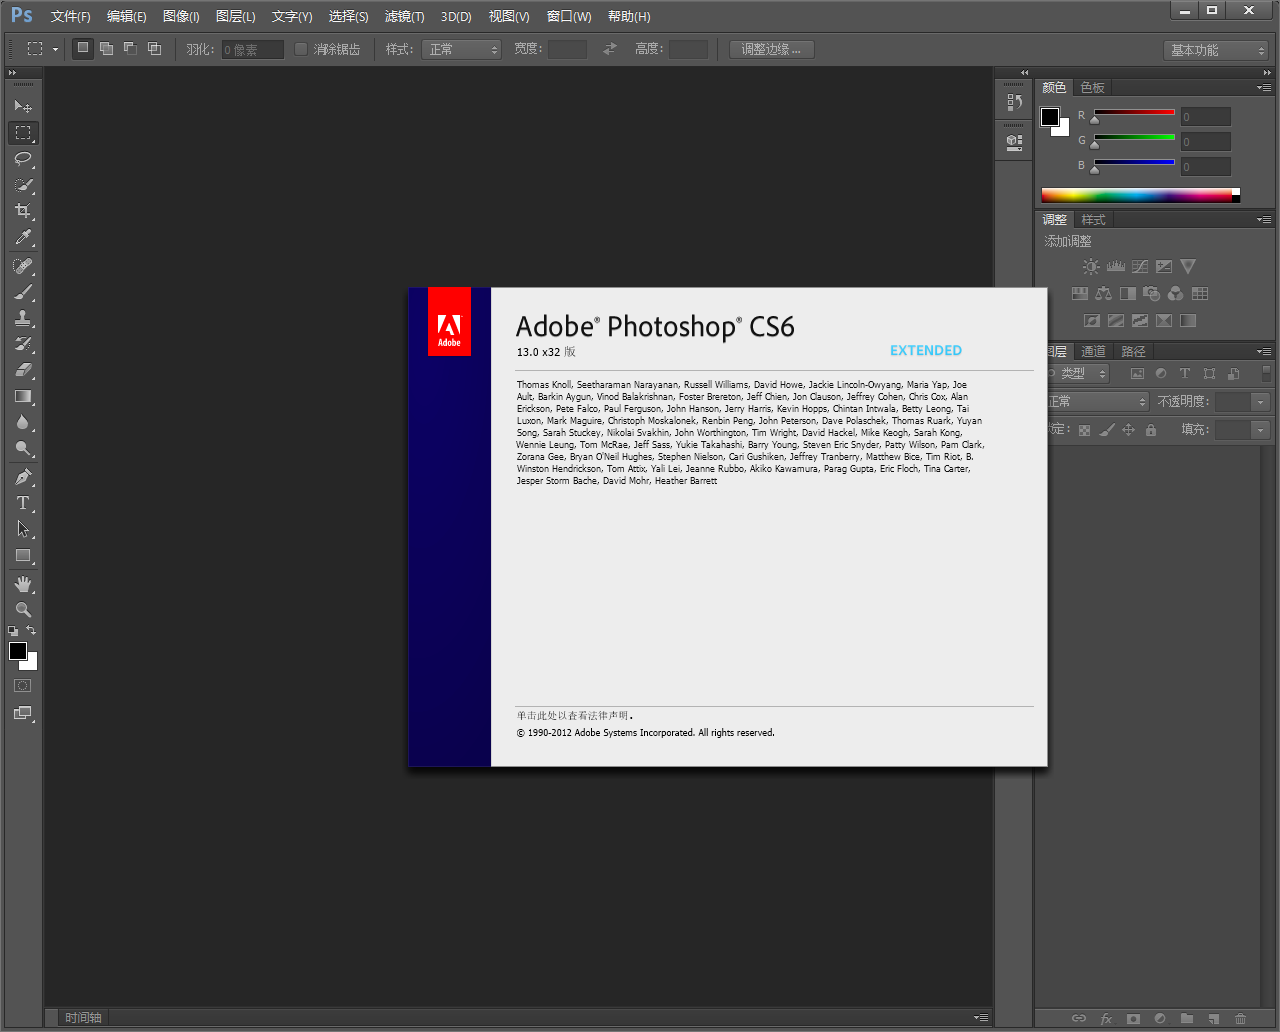The height and width of the screenshot is (1032, 1280).
Task: Toggle lock transparent pixels in Layers panel
Action: click(x=1084, y=430)
